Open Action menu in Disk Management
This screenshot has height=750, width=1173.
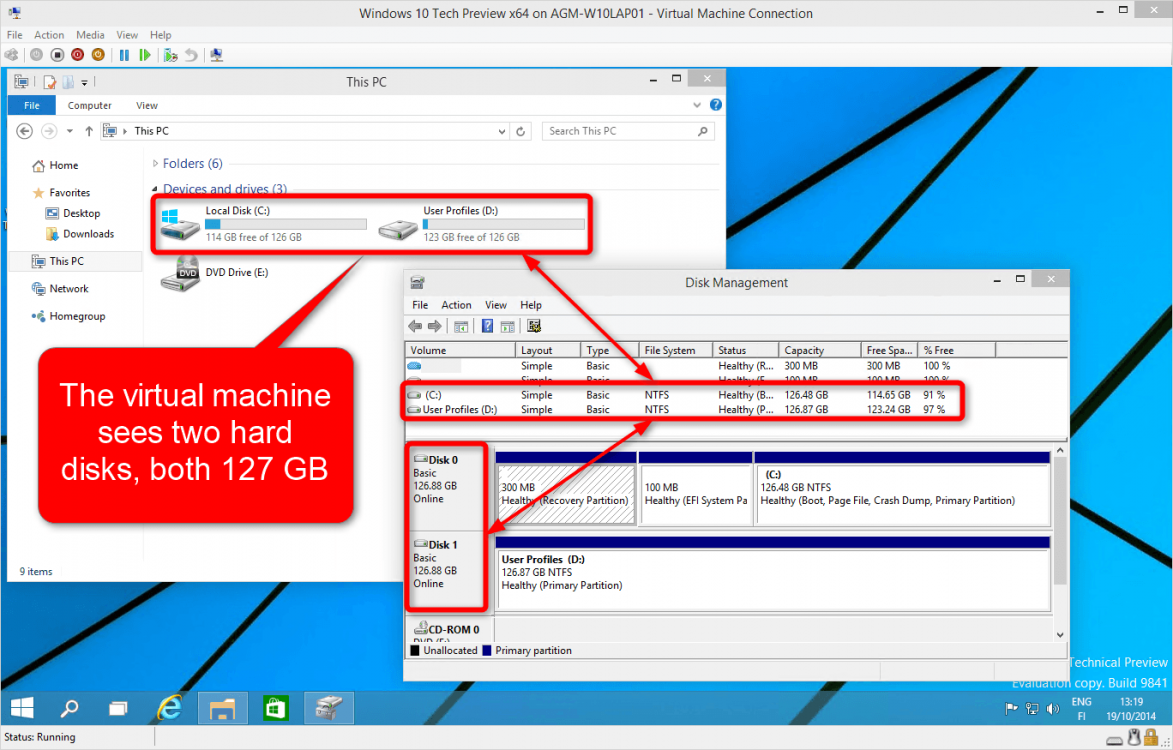tap(456, 305)
